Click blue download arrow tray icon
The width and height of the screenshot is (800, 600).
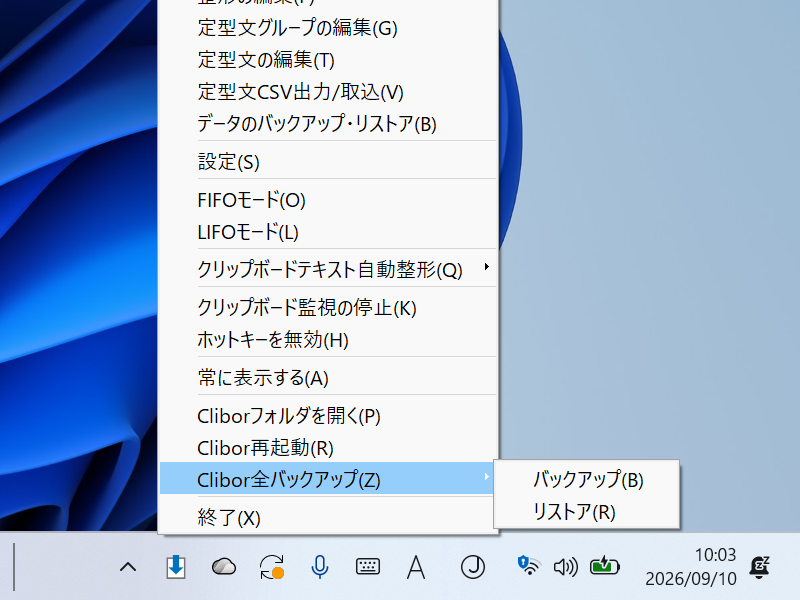[176, 567]
